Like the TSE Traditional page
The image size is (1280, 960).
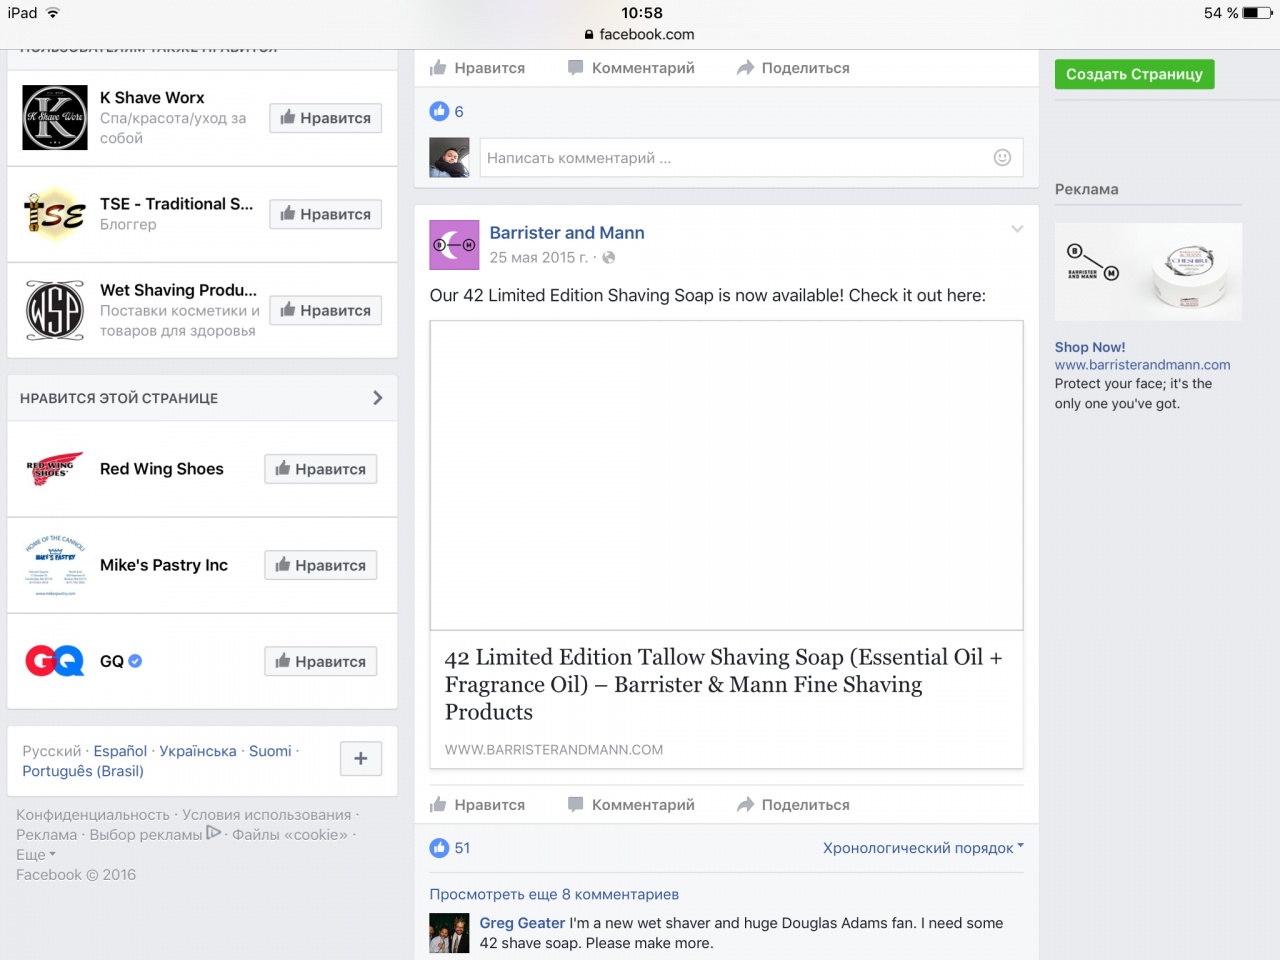(325, 214)
